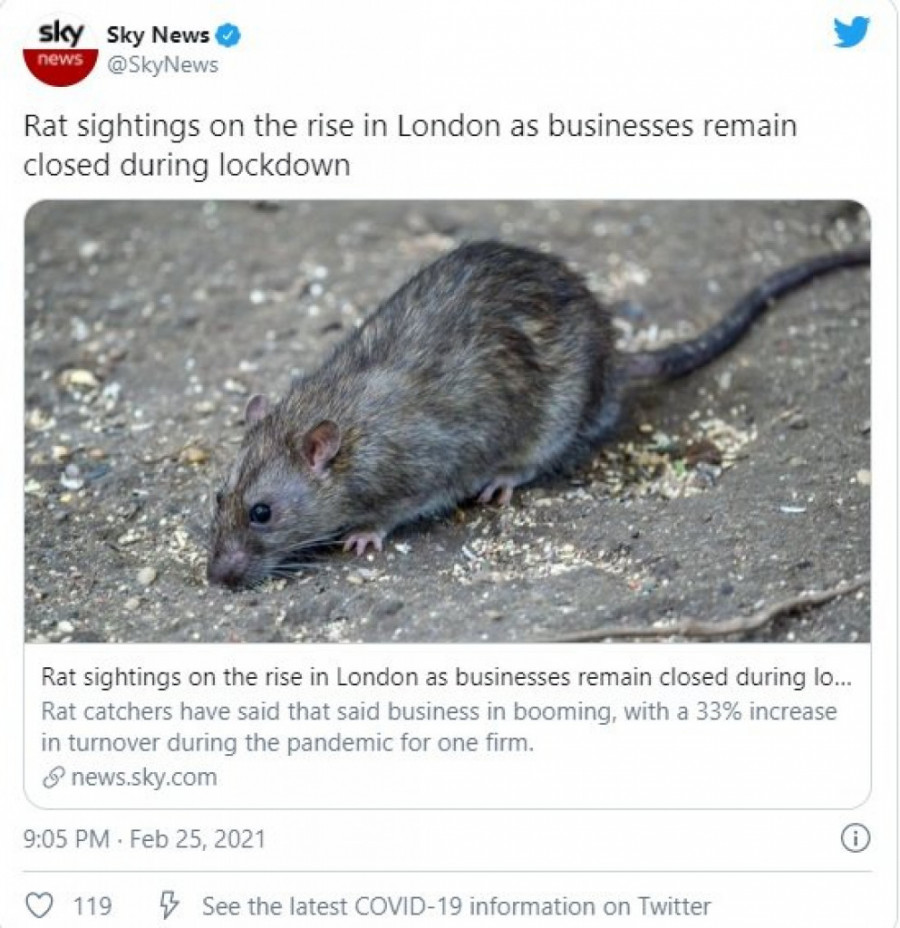Screen dimensions: 900x928
Task: Open the link card headline about rat sightings
Action: tap(446, 677)
